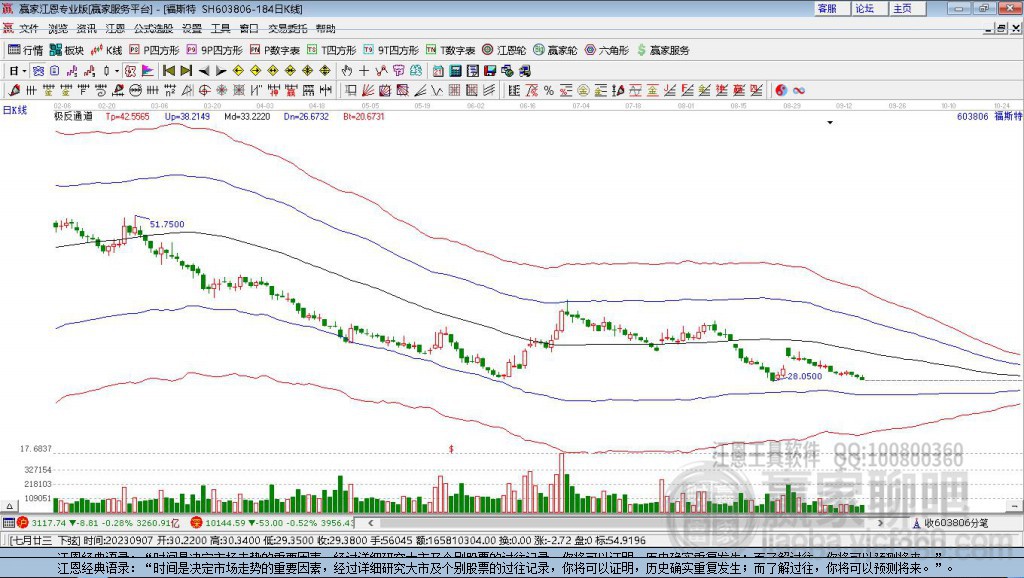Toggle the crosshair cursor tool
This screenshot has width=1024, height=578.
(364, 71)
